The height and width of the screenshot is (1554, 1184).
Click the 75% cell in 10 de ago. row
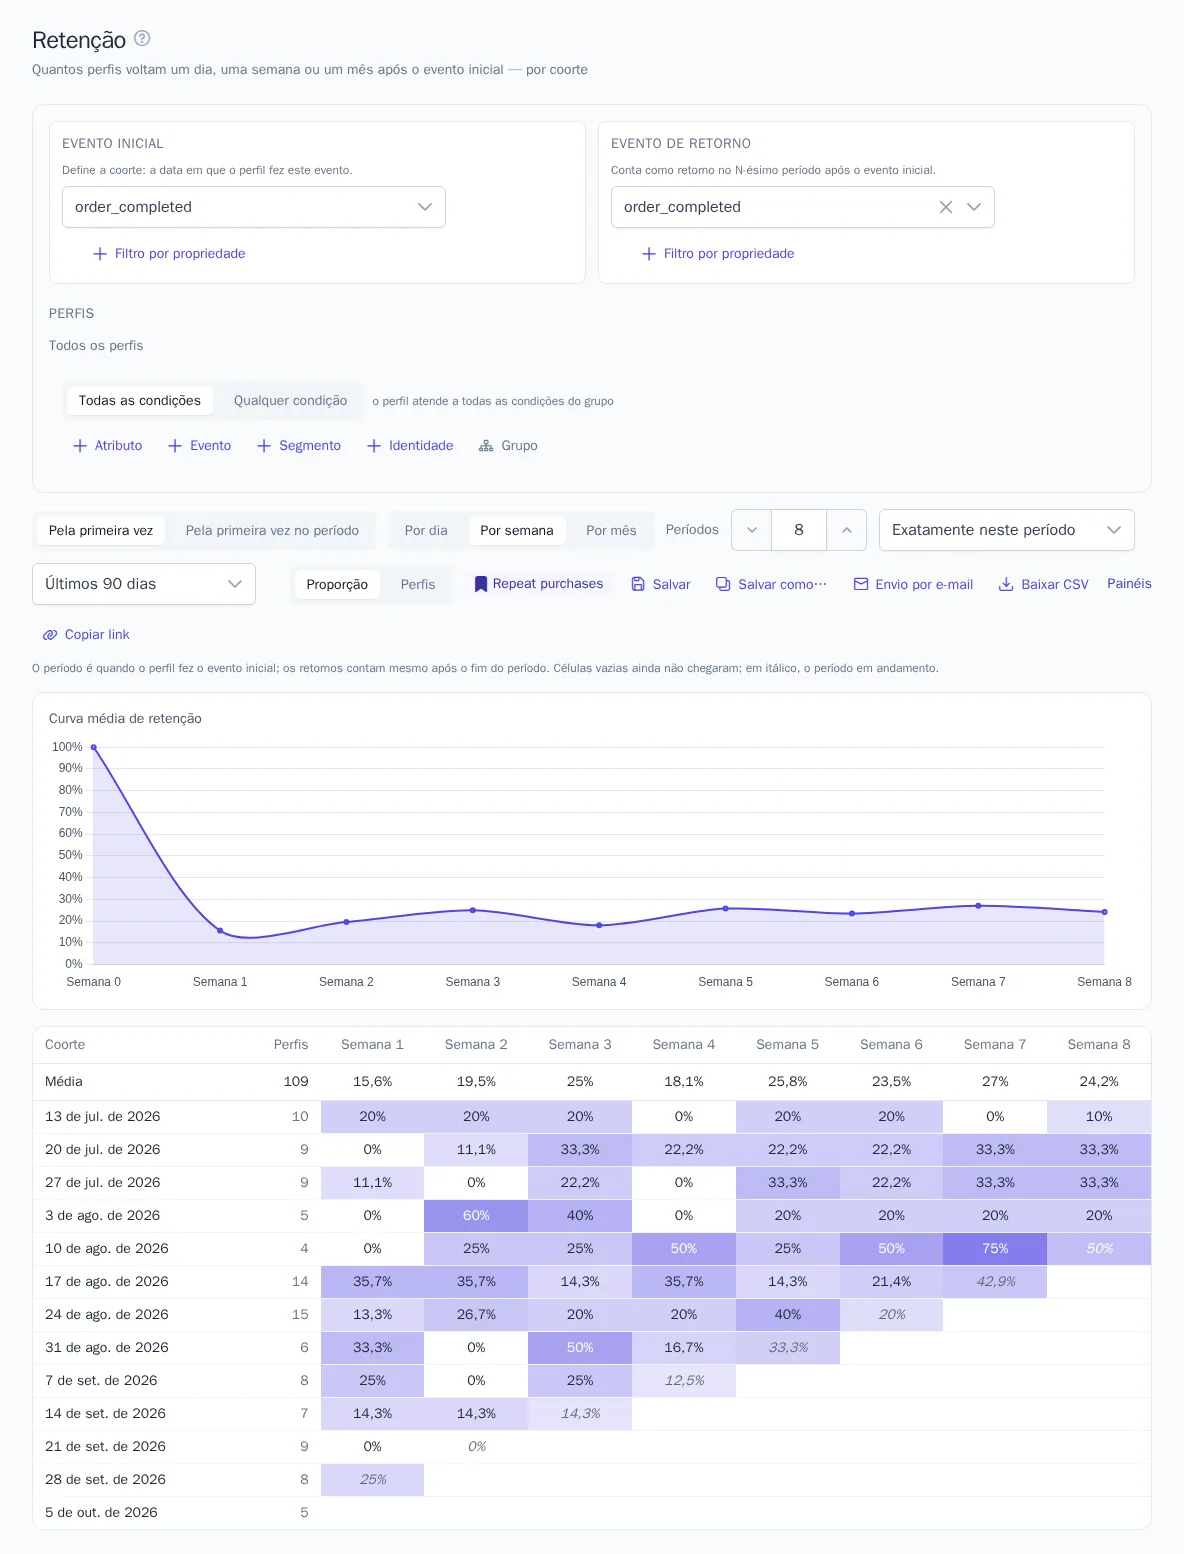coord(995,1249)
